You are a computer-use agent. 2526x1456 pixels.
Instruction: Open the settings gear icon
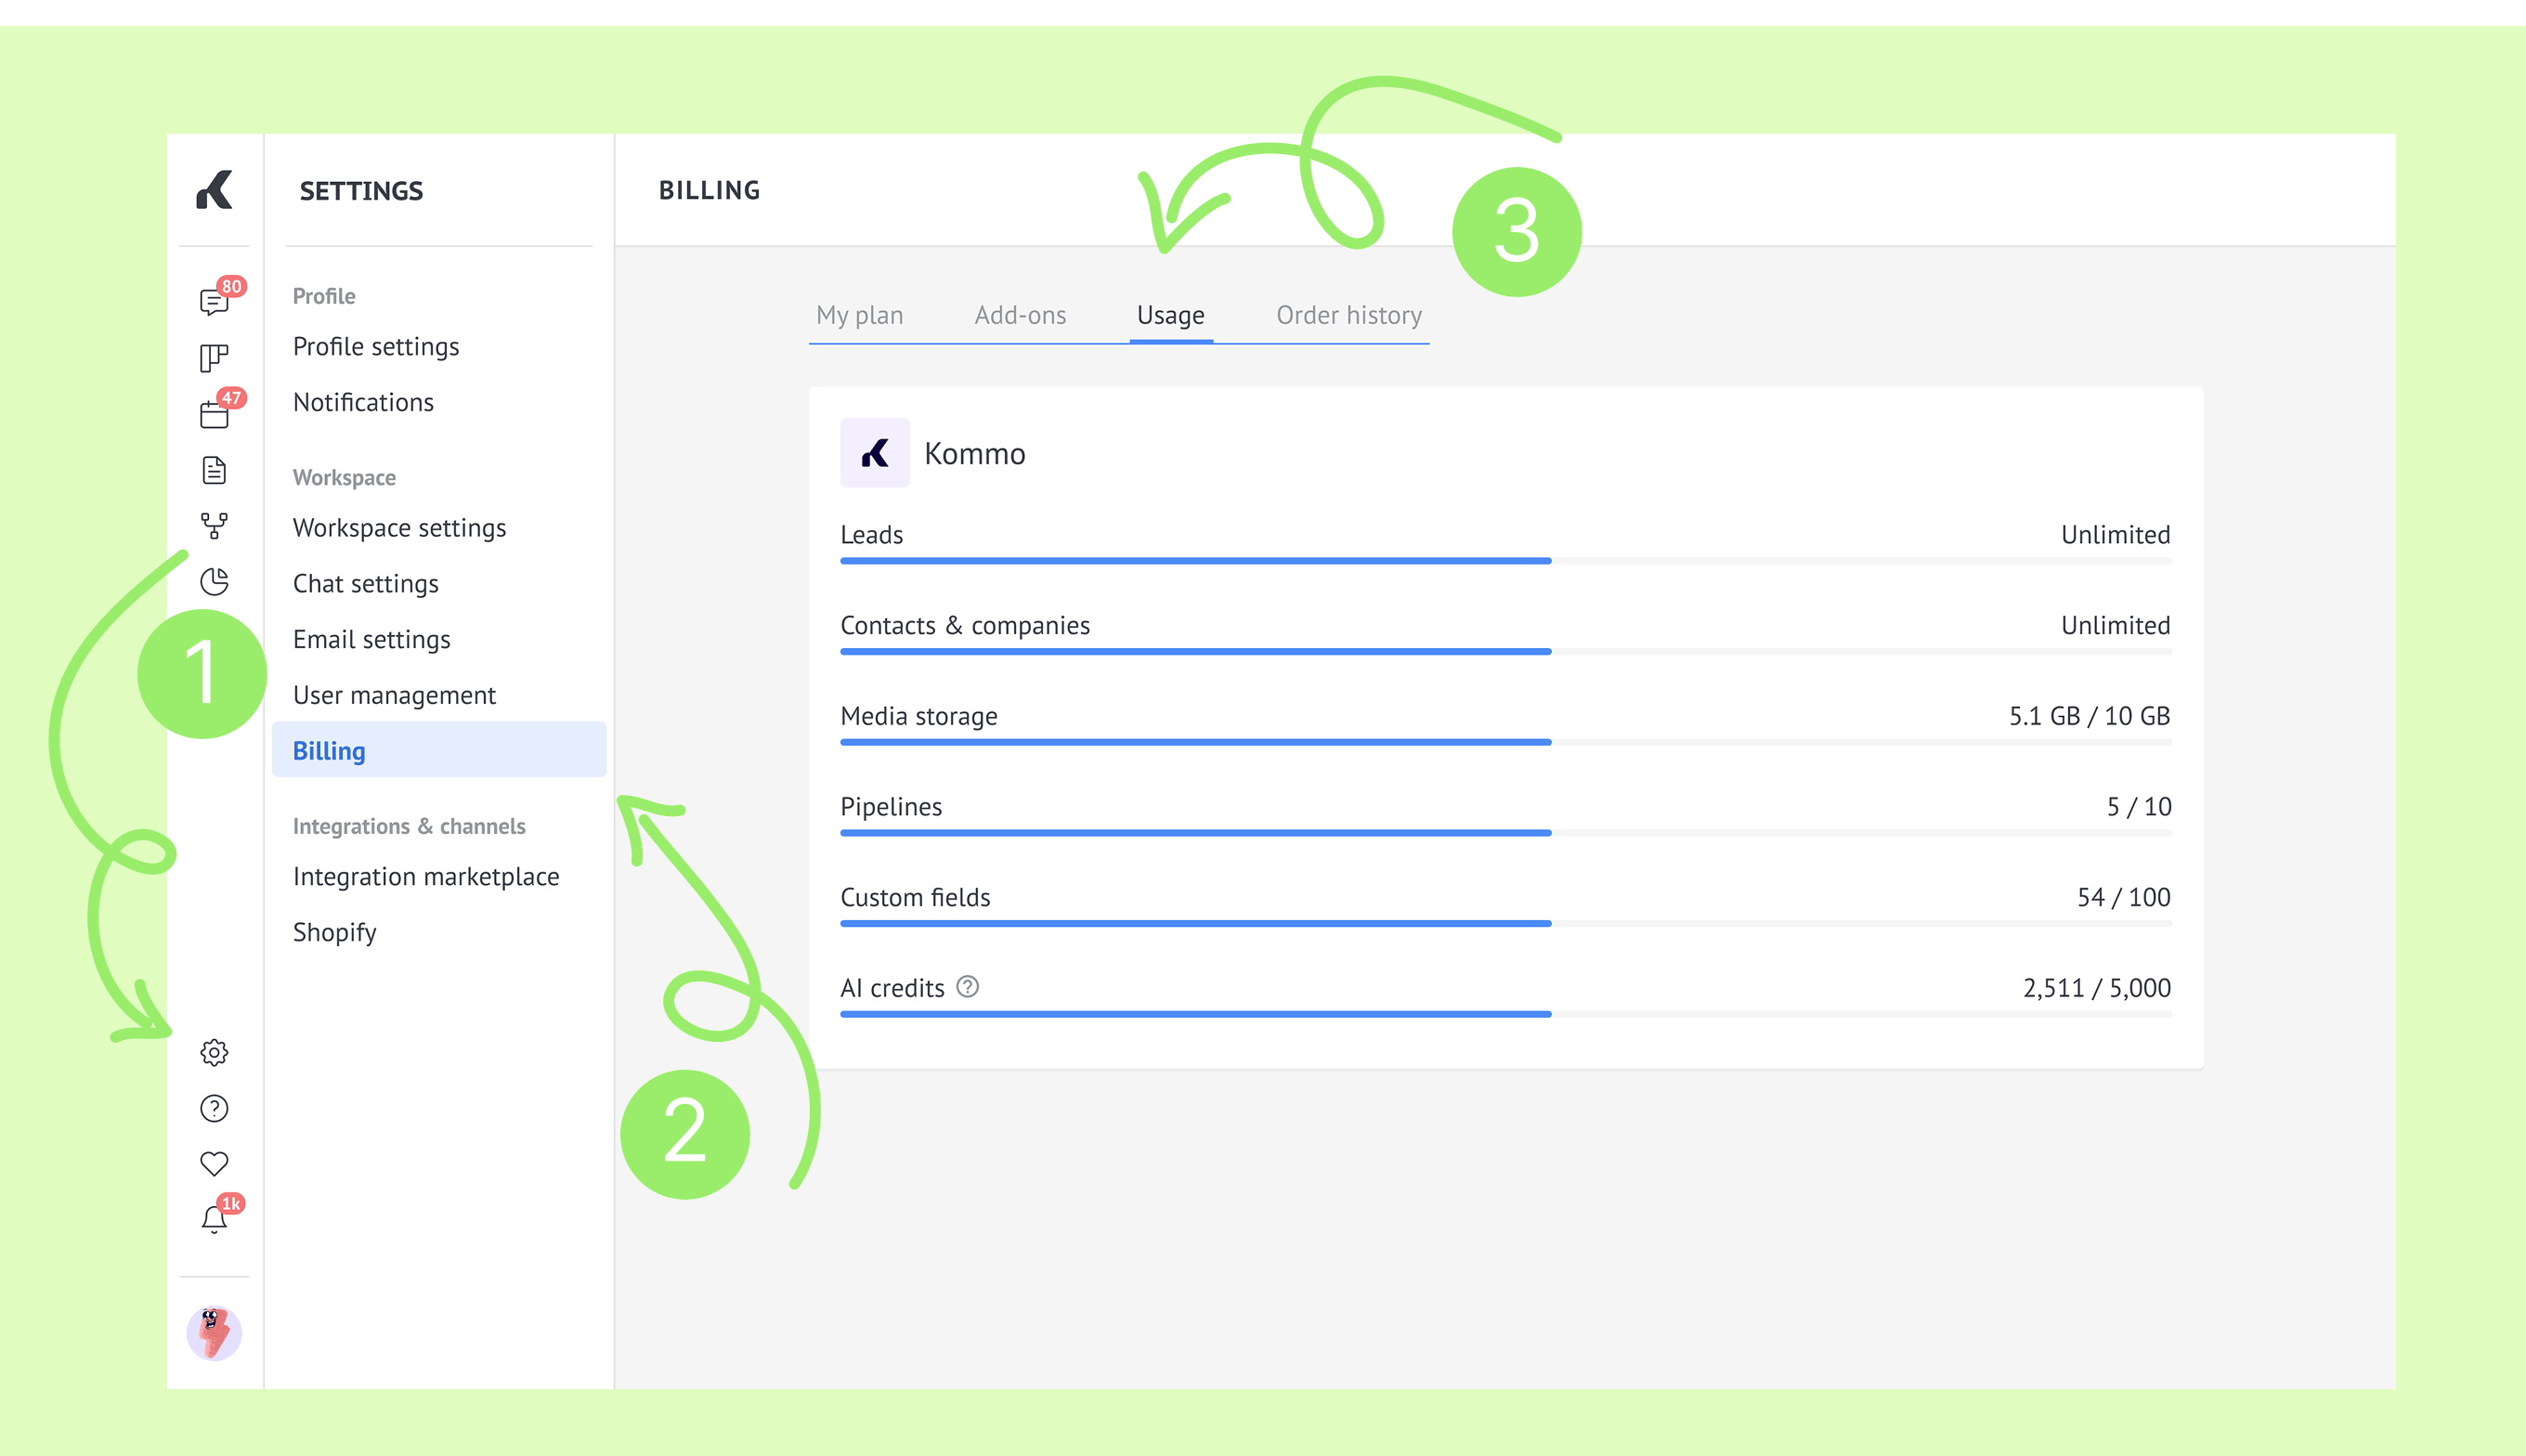point(214,1052)
